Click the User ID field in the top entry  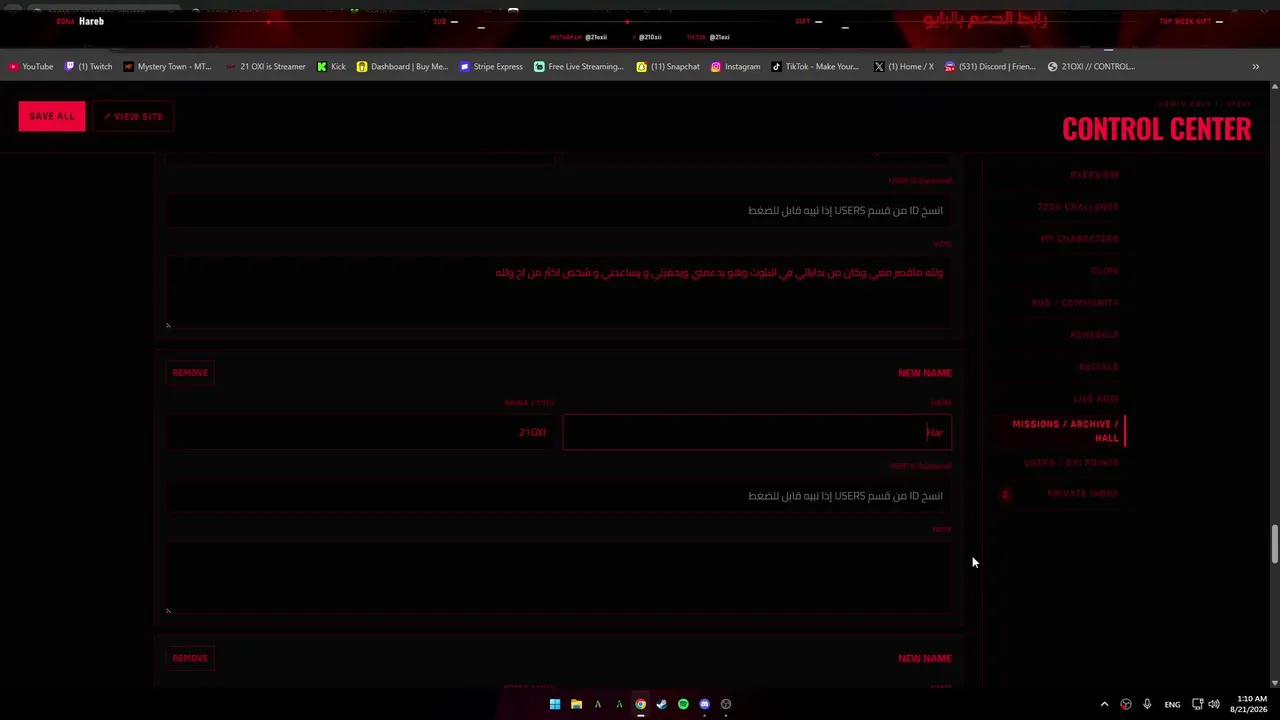point(559,211)
